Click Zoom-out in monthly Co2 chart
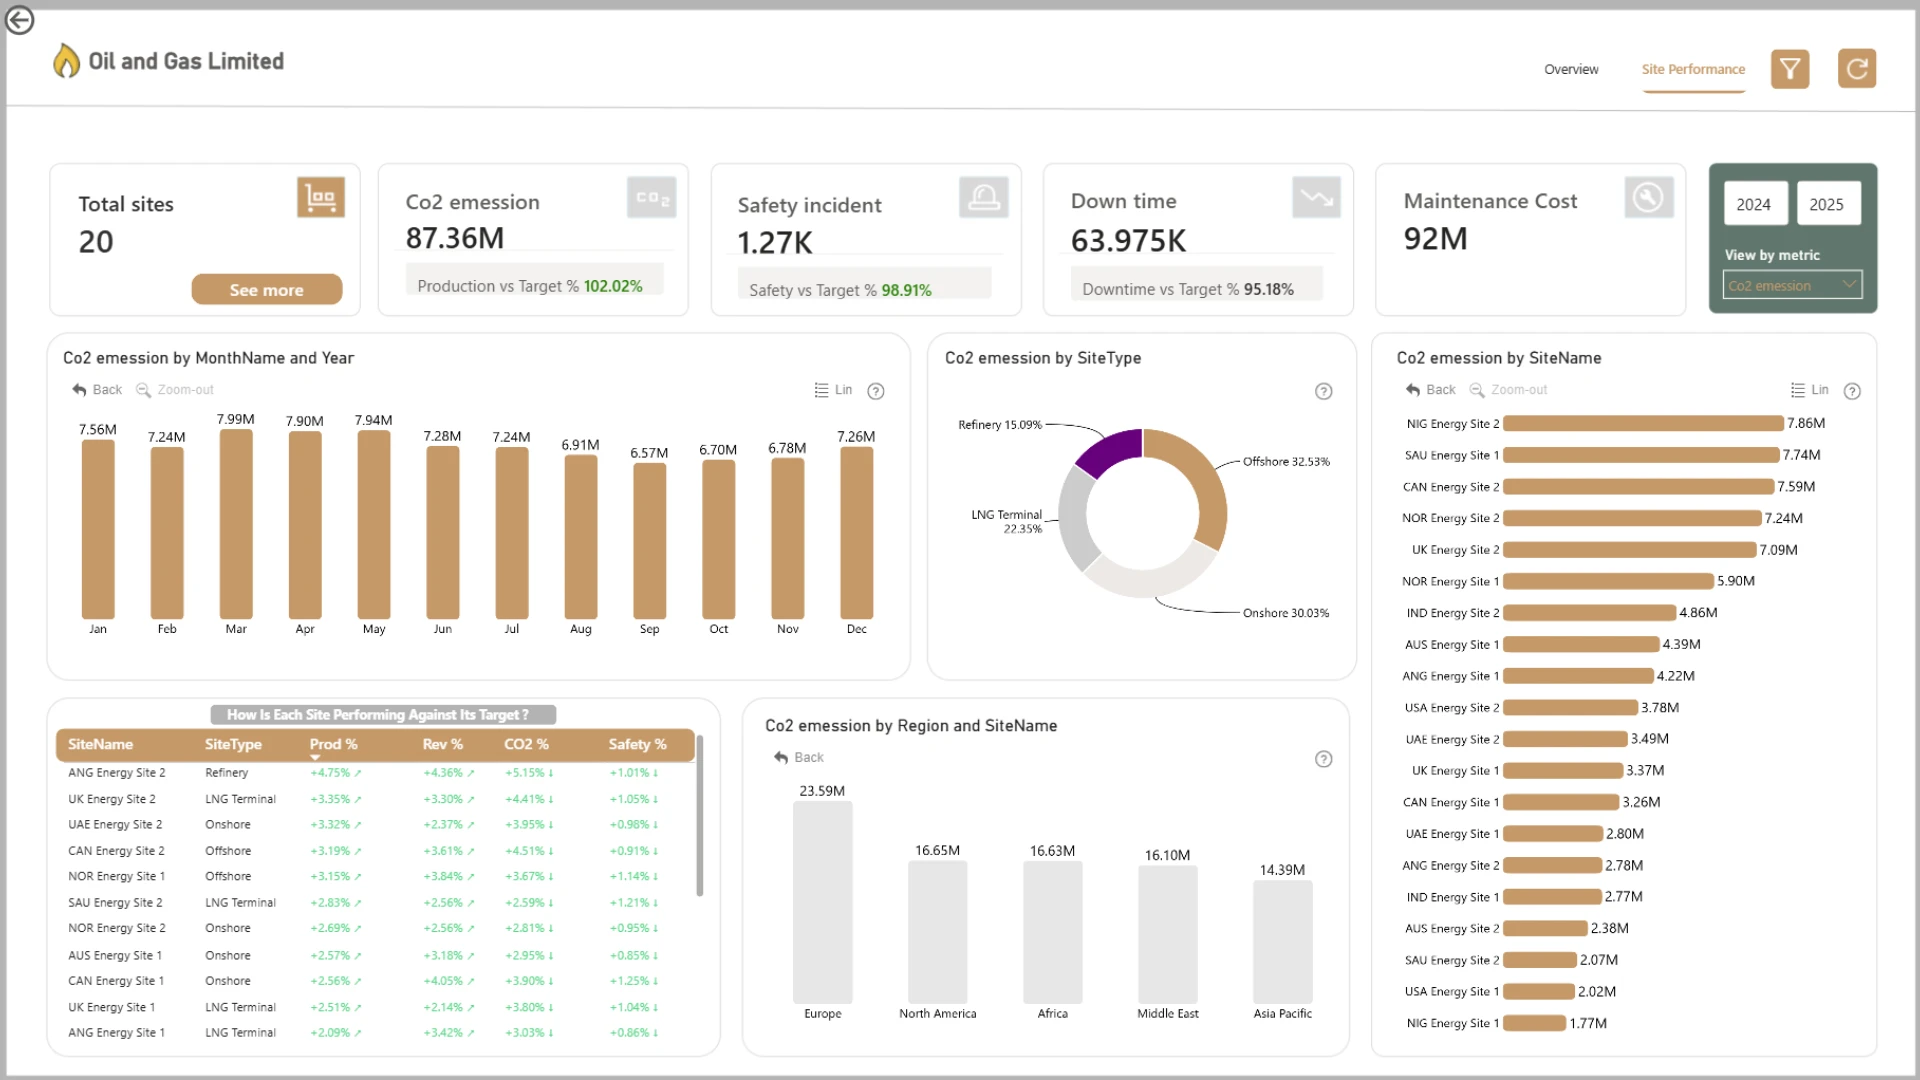Image resolution: width=1920 pixels, height=1080 pixels. point(175,390)
